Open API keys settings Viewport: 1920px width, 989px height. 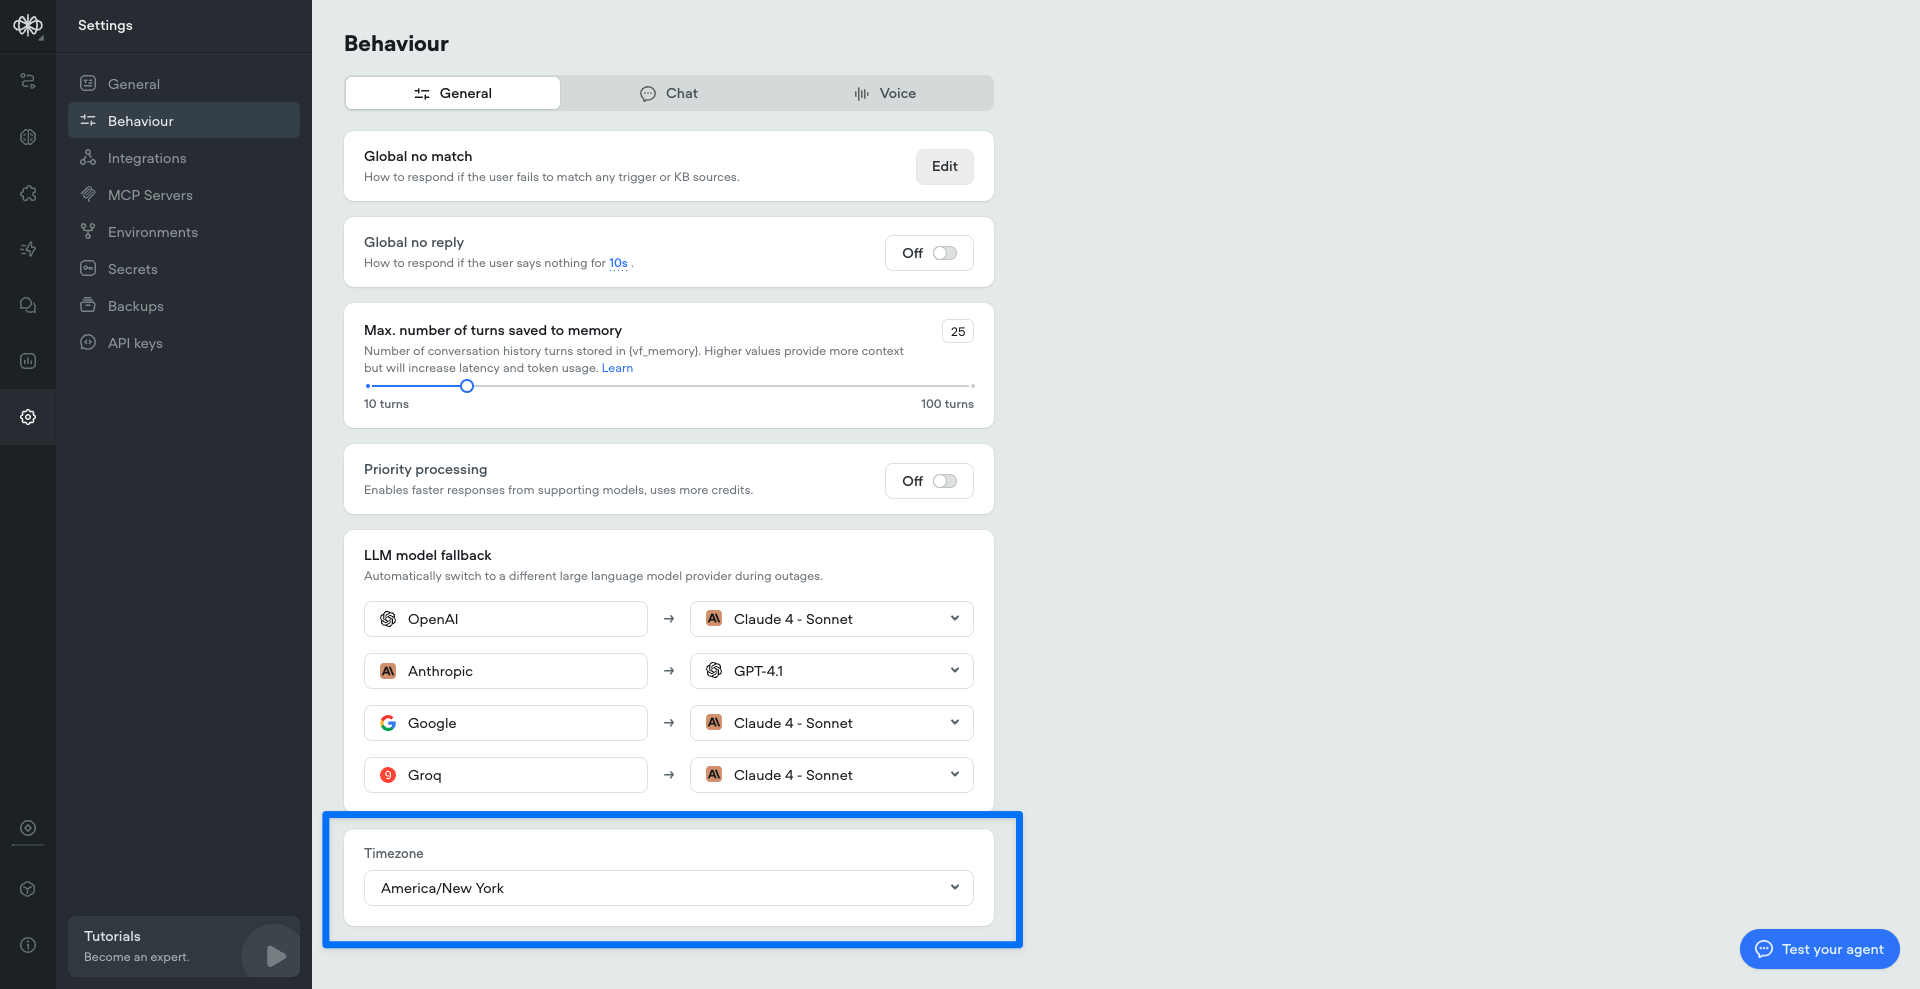point(184,343)
